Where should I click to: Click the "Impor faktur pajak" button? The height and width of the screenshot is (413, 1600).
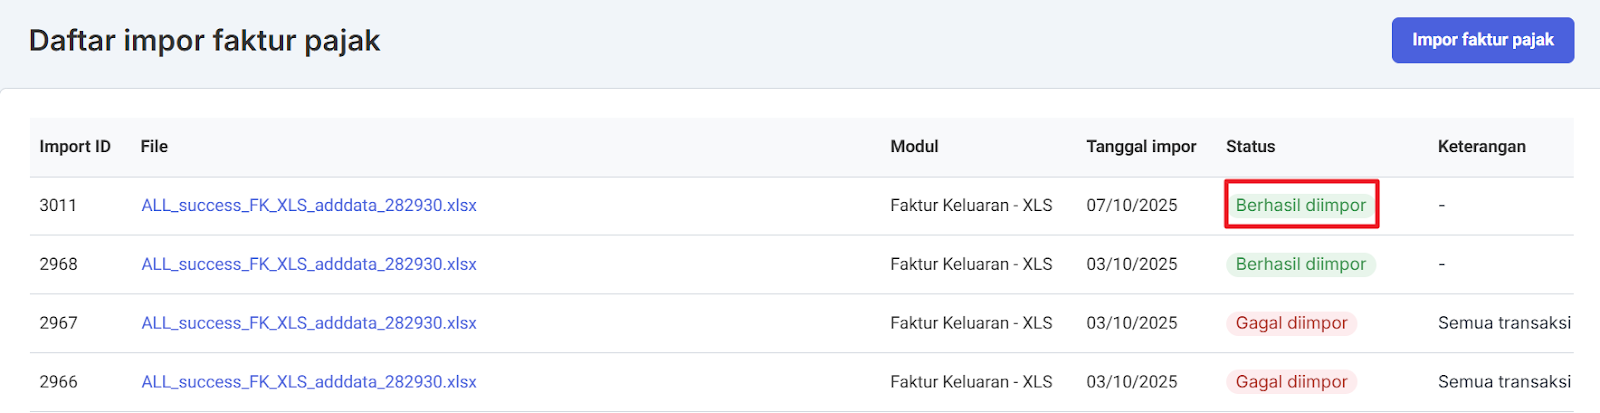click(x=1482, y=40)
